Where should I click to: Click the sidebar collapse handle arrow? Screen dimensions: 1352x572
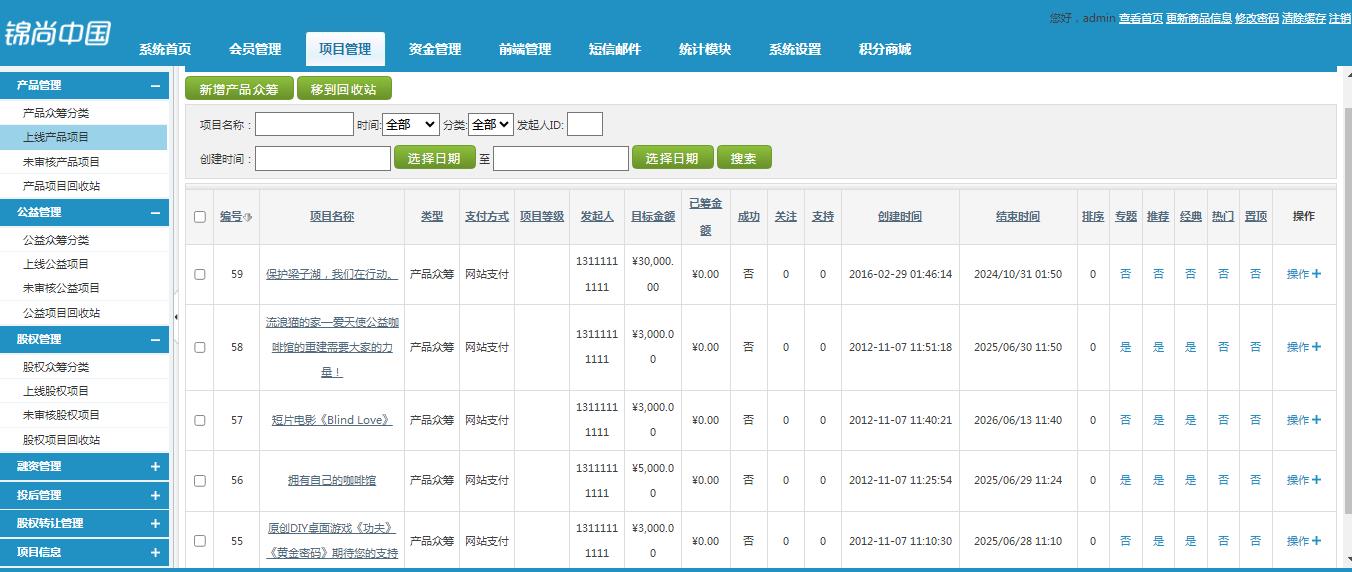click(x=176, y=317)
